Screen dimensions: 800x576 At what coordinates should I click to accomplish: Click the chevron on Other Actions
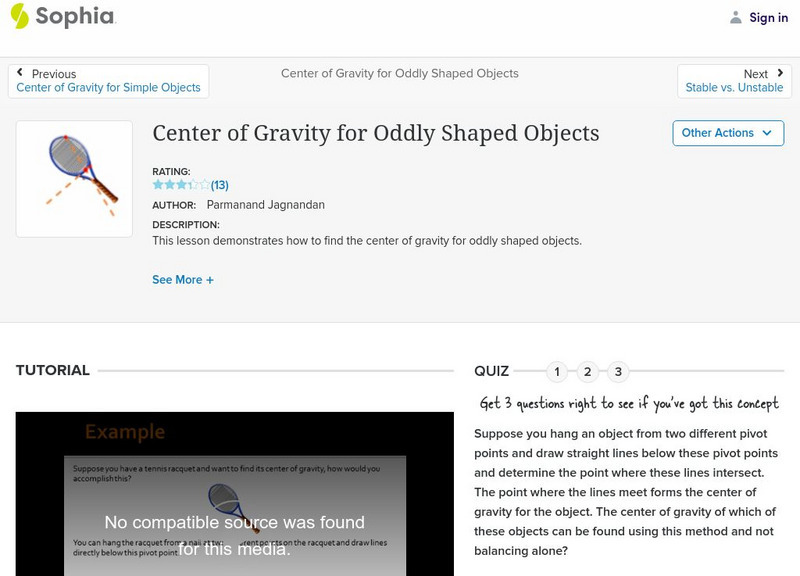tap(767, 133)
